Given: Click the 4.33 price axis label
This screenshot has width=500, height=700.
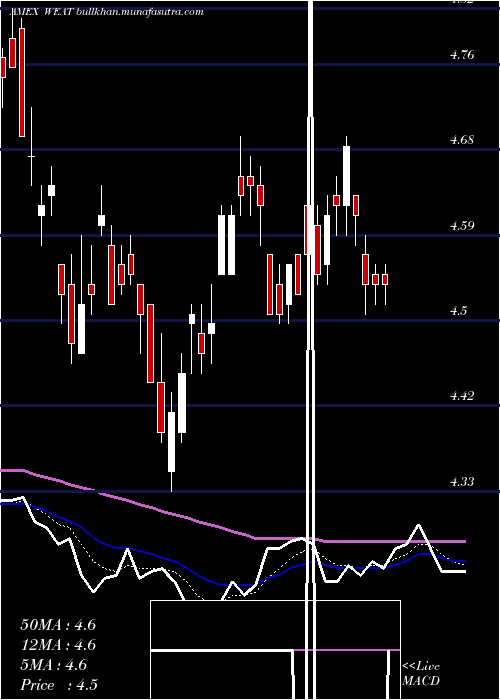Looking at the screenshot, I should 462,482.
